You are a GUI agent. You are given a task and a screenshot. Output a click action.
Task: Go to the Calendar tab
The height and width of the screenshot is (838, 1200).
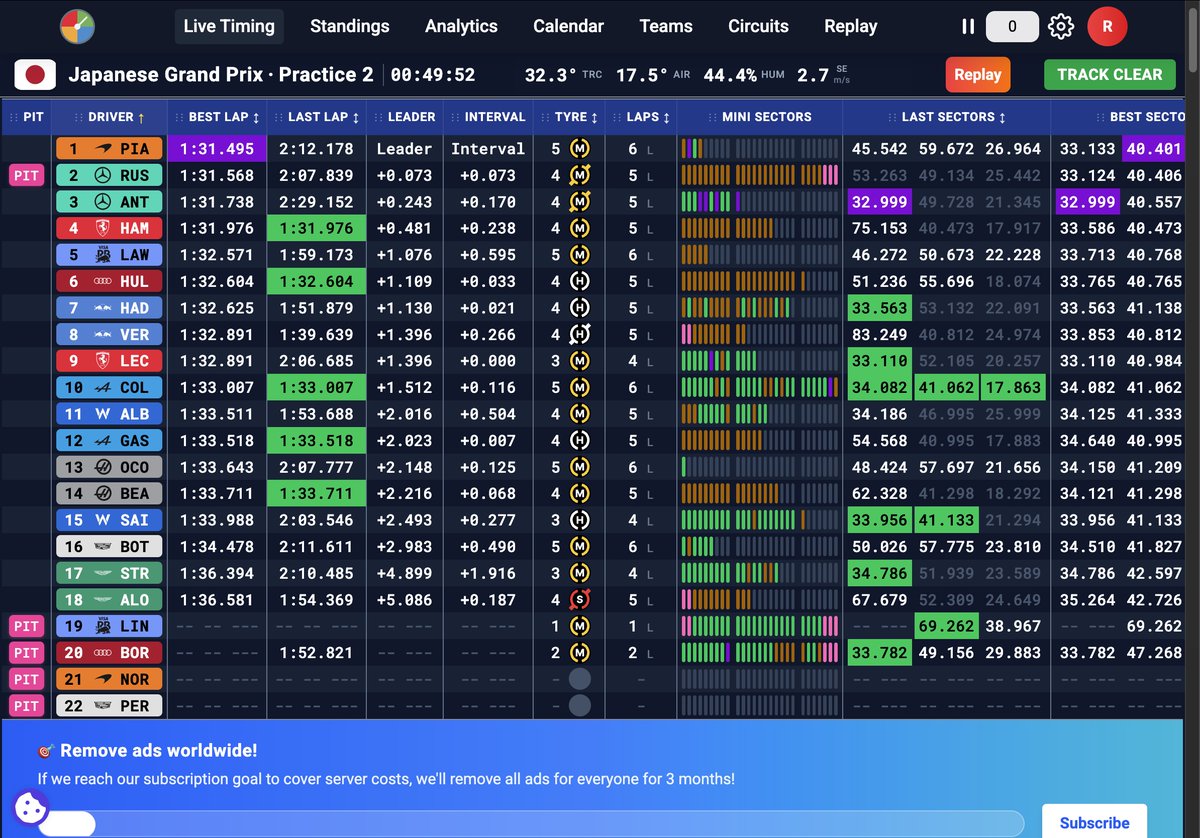568,27
